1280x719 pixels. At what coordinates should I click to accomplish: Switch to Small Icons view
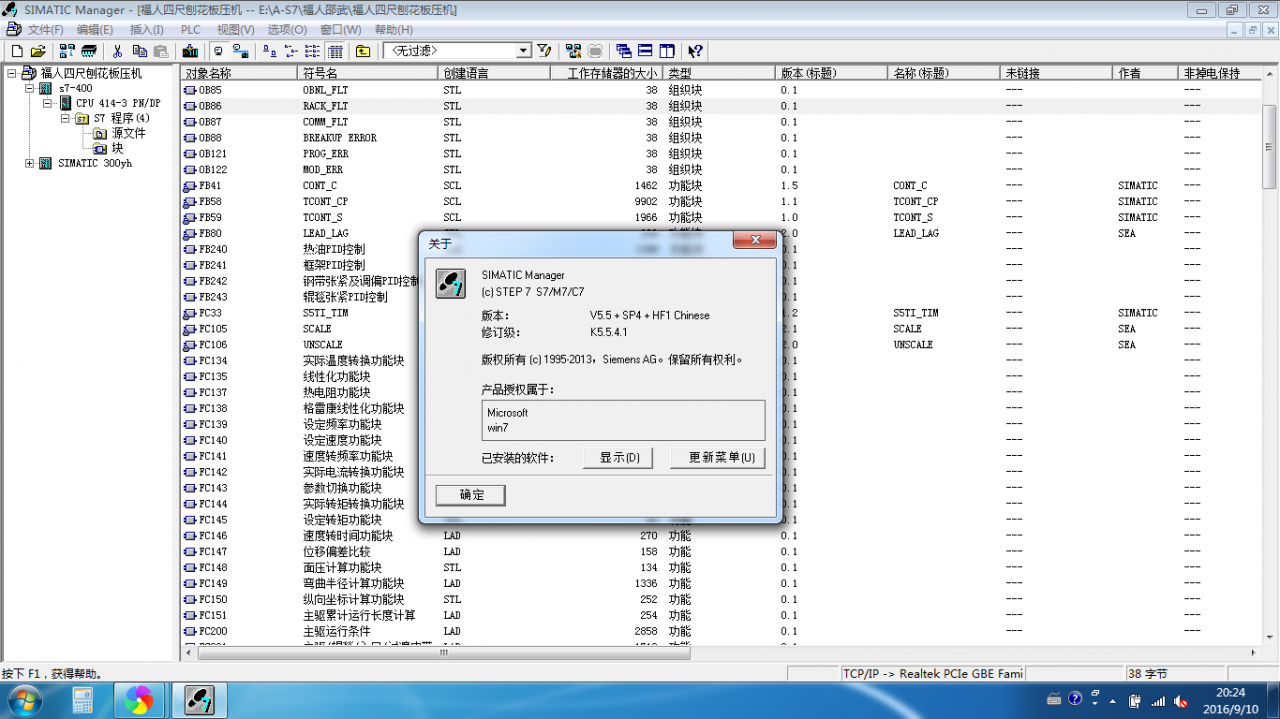click(x=292, y=50)
